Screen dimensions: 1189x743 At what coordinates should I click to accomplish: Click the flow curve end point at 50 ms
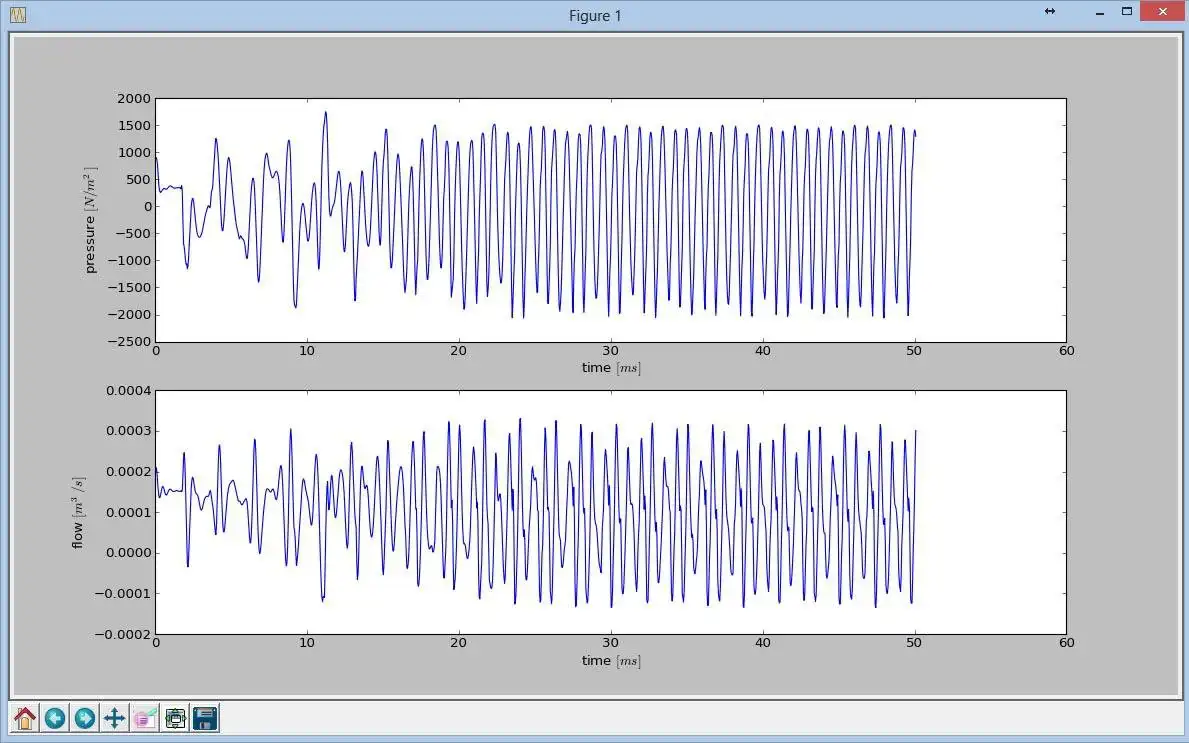click(915, 431)
